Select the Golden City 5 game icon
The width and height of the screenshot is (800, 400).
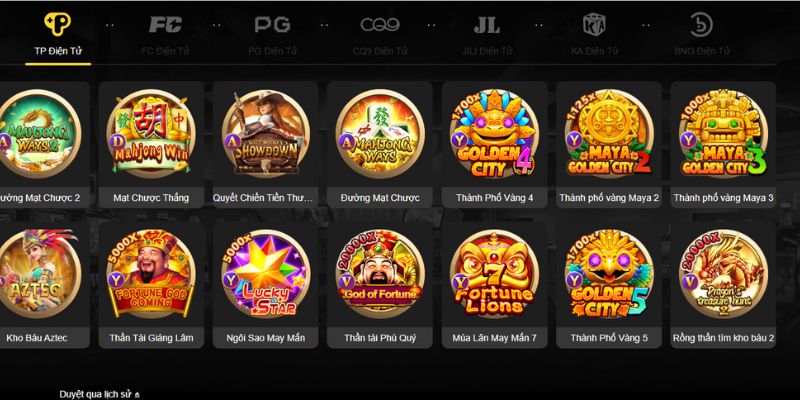609,273
